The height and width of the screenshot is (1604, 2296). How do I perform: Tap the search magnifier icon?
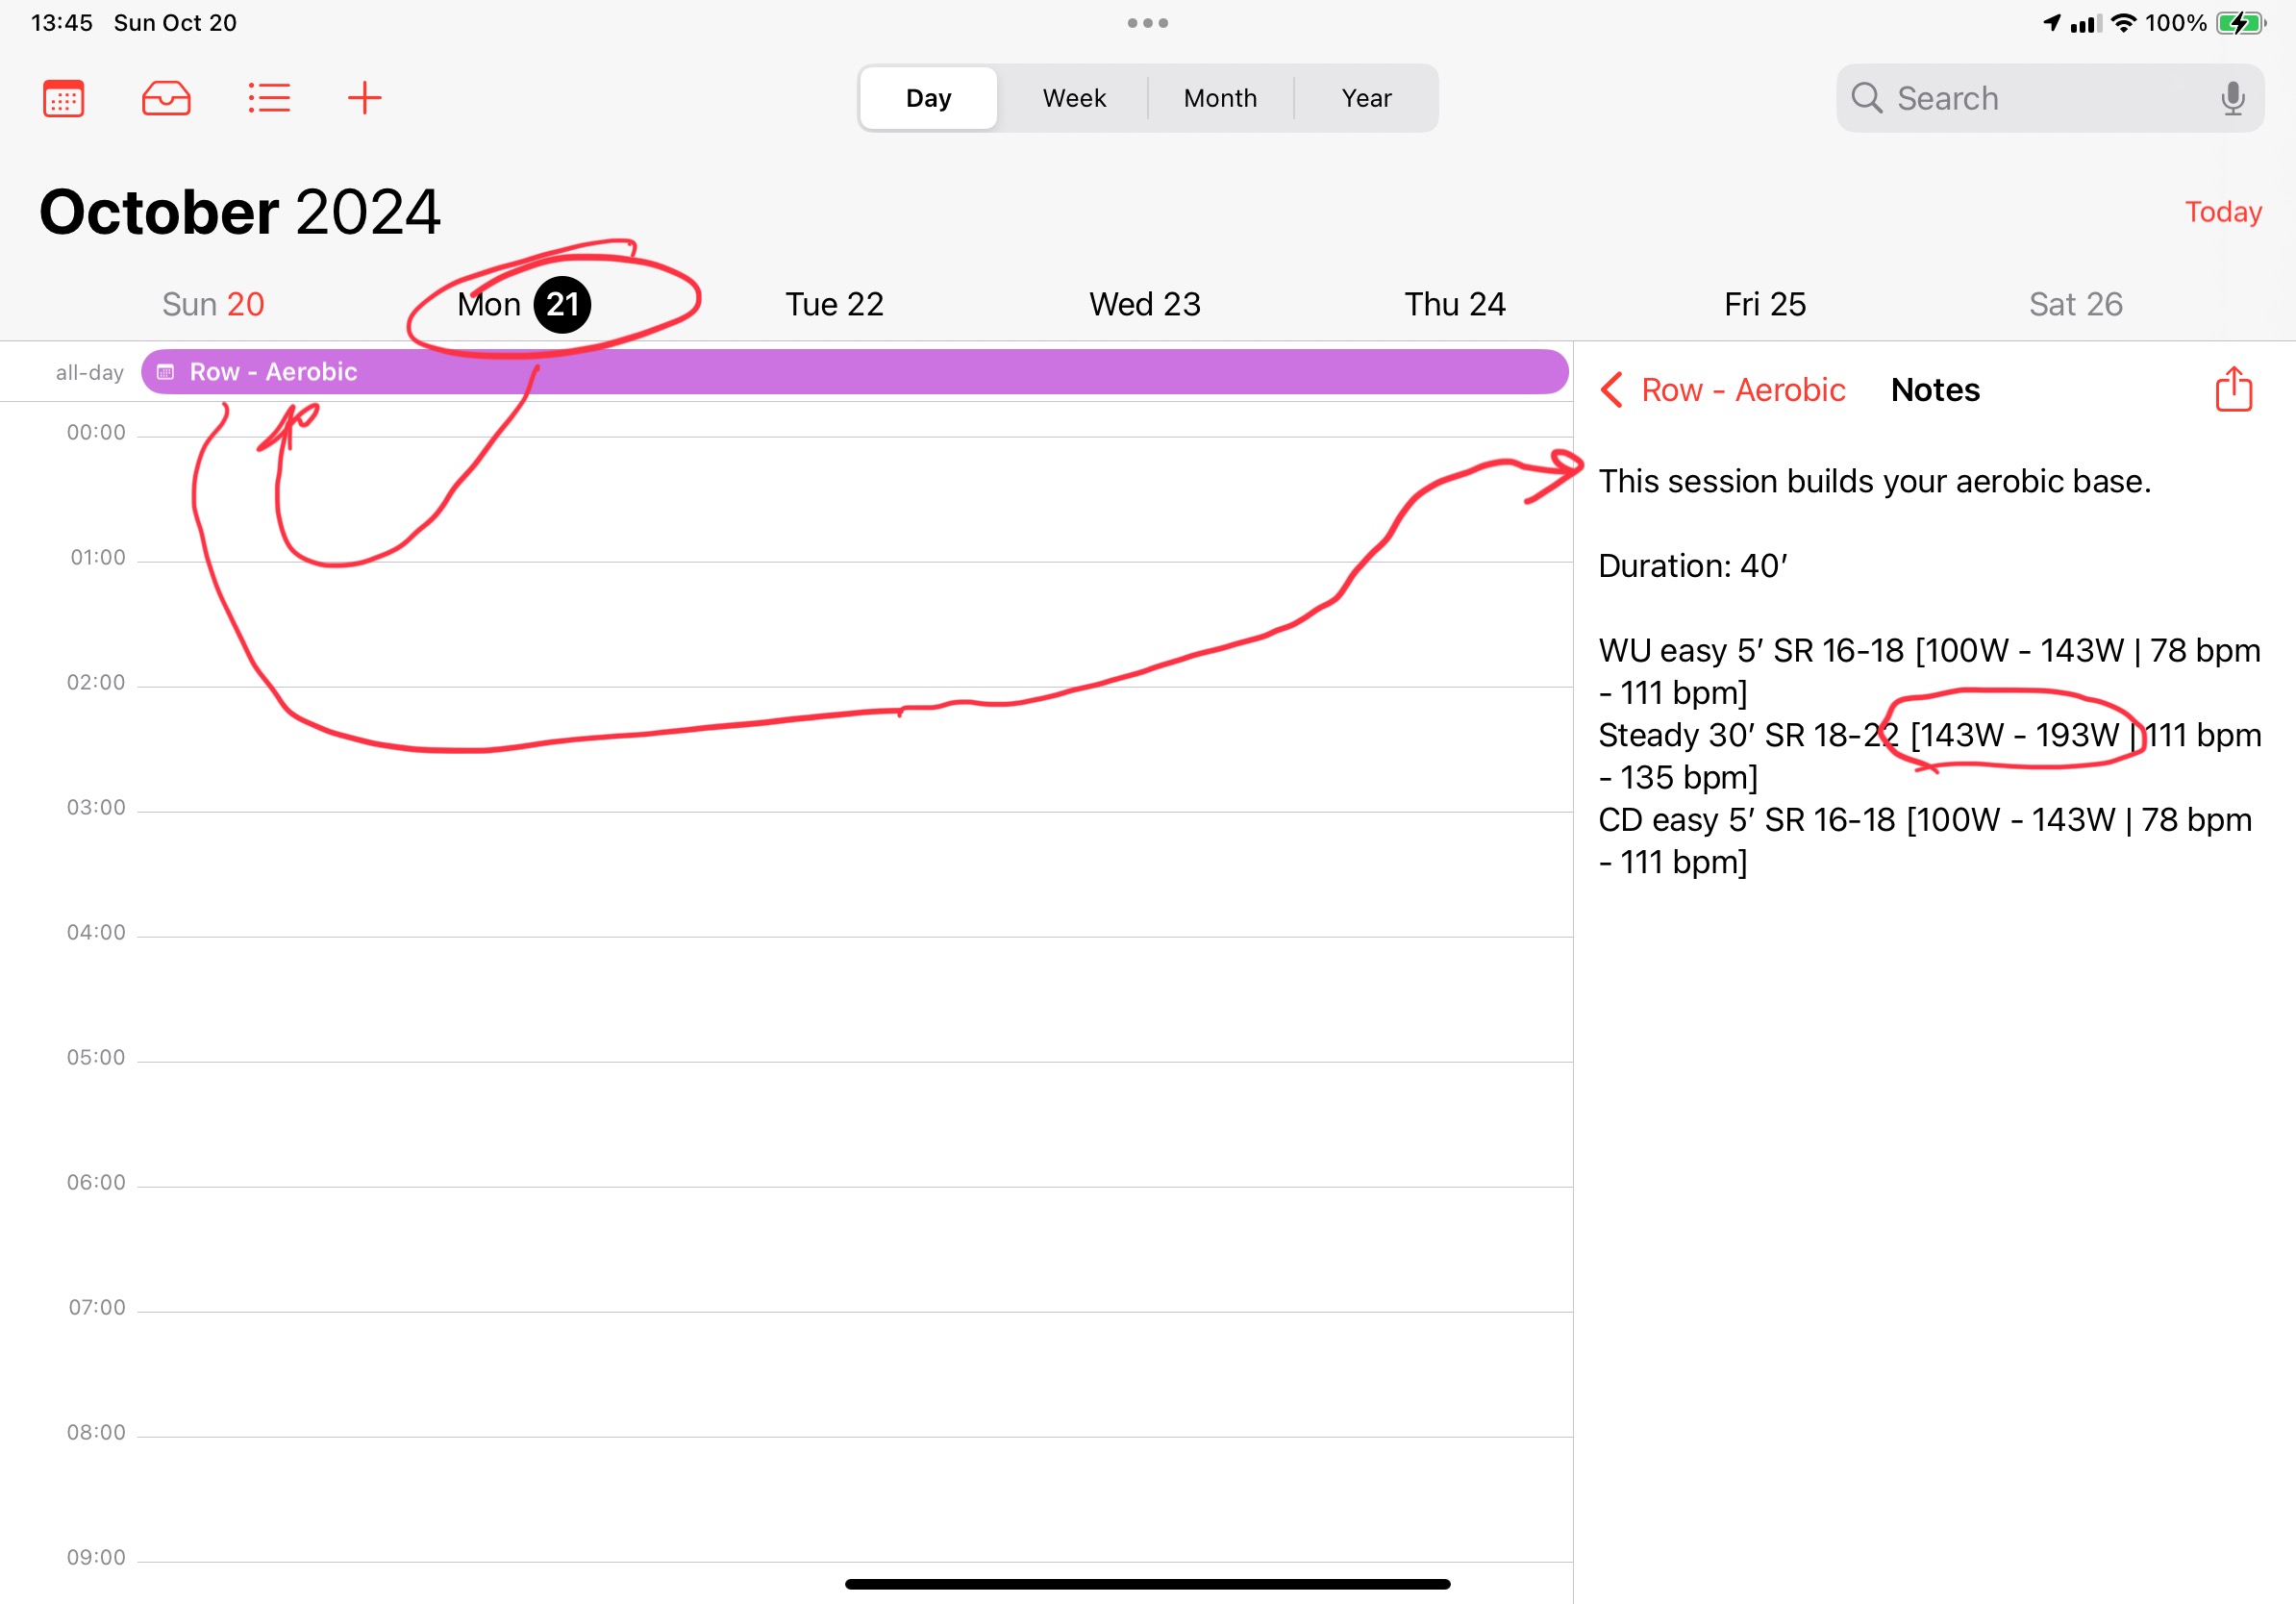1866,98
